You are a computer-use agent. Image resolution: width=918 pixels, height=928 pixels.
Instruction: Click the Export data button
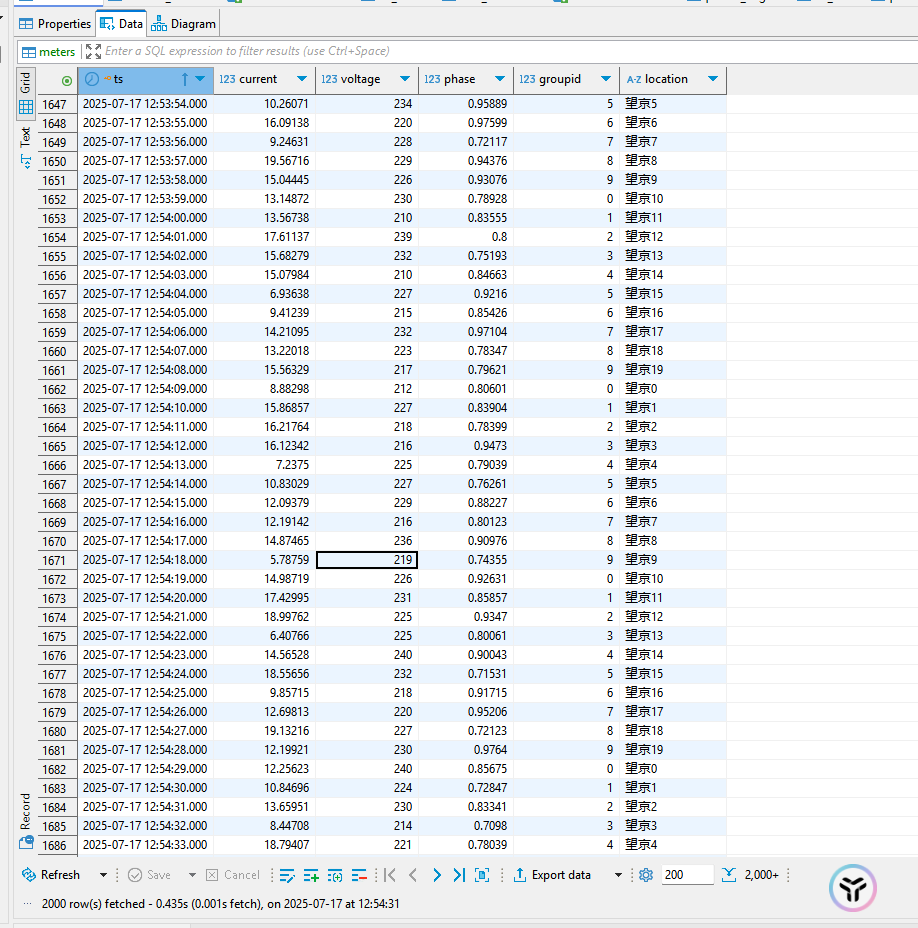552,875
